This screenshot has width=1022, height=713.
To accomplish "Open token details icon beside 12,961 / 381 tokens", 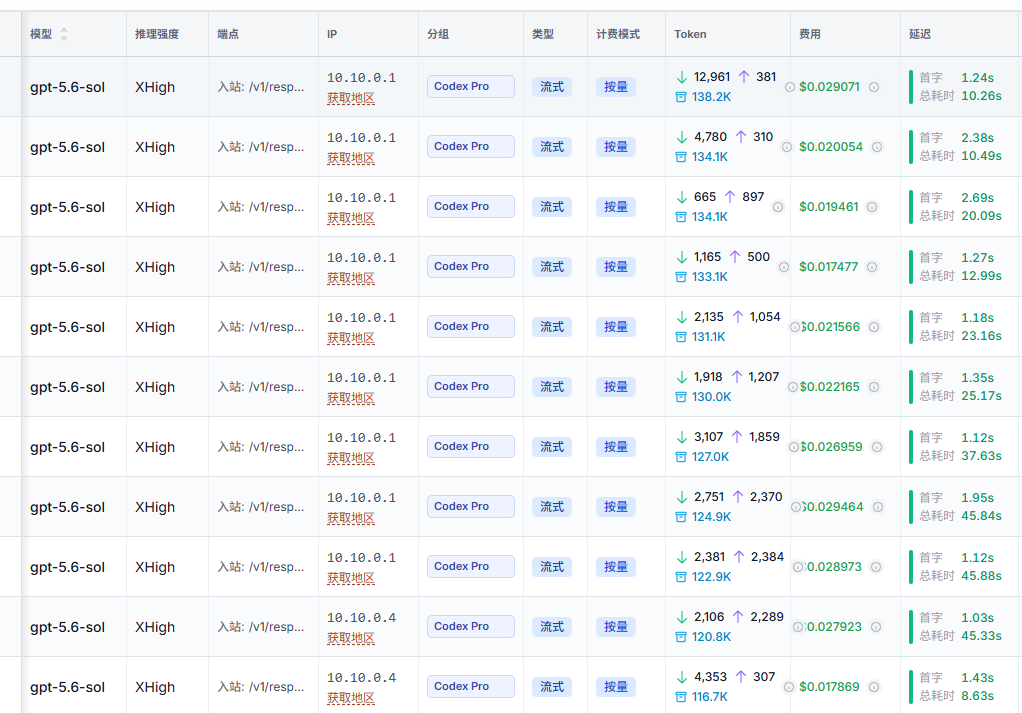I will click(789, 87).
